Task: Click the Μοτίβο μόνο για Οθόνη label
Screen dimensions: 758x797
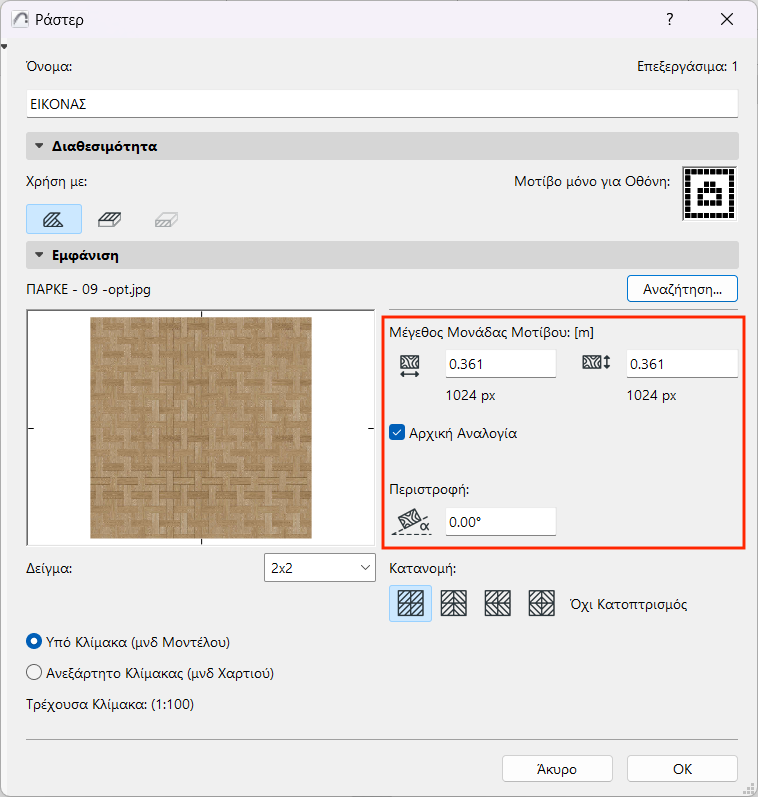Action: [592, 181]
